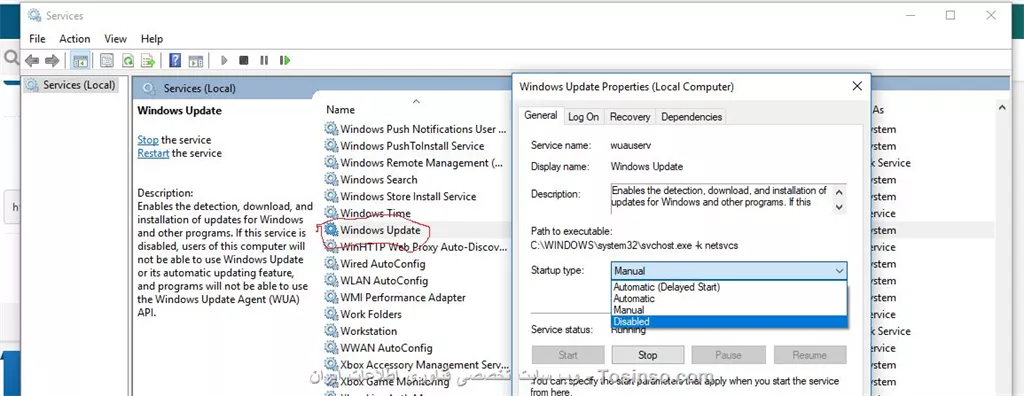
Task: Click the gear icon beside Workstation
Action: coord(332,331)
